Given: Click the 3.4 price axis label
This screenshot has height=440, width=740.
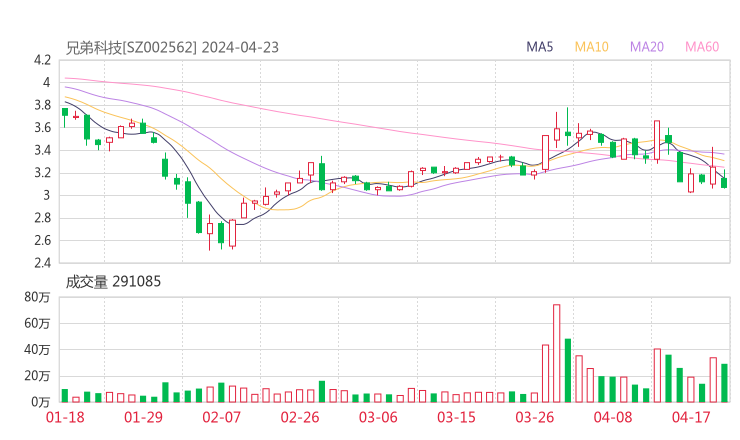Looking at the screenshot, I should (x=42, y=150).
